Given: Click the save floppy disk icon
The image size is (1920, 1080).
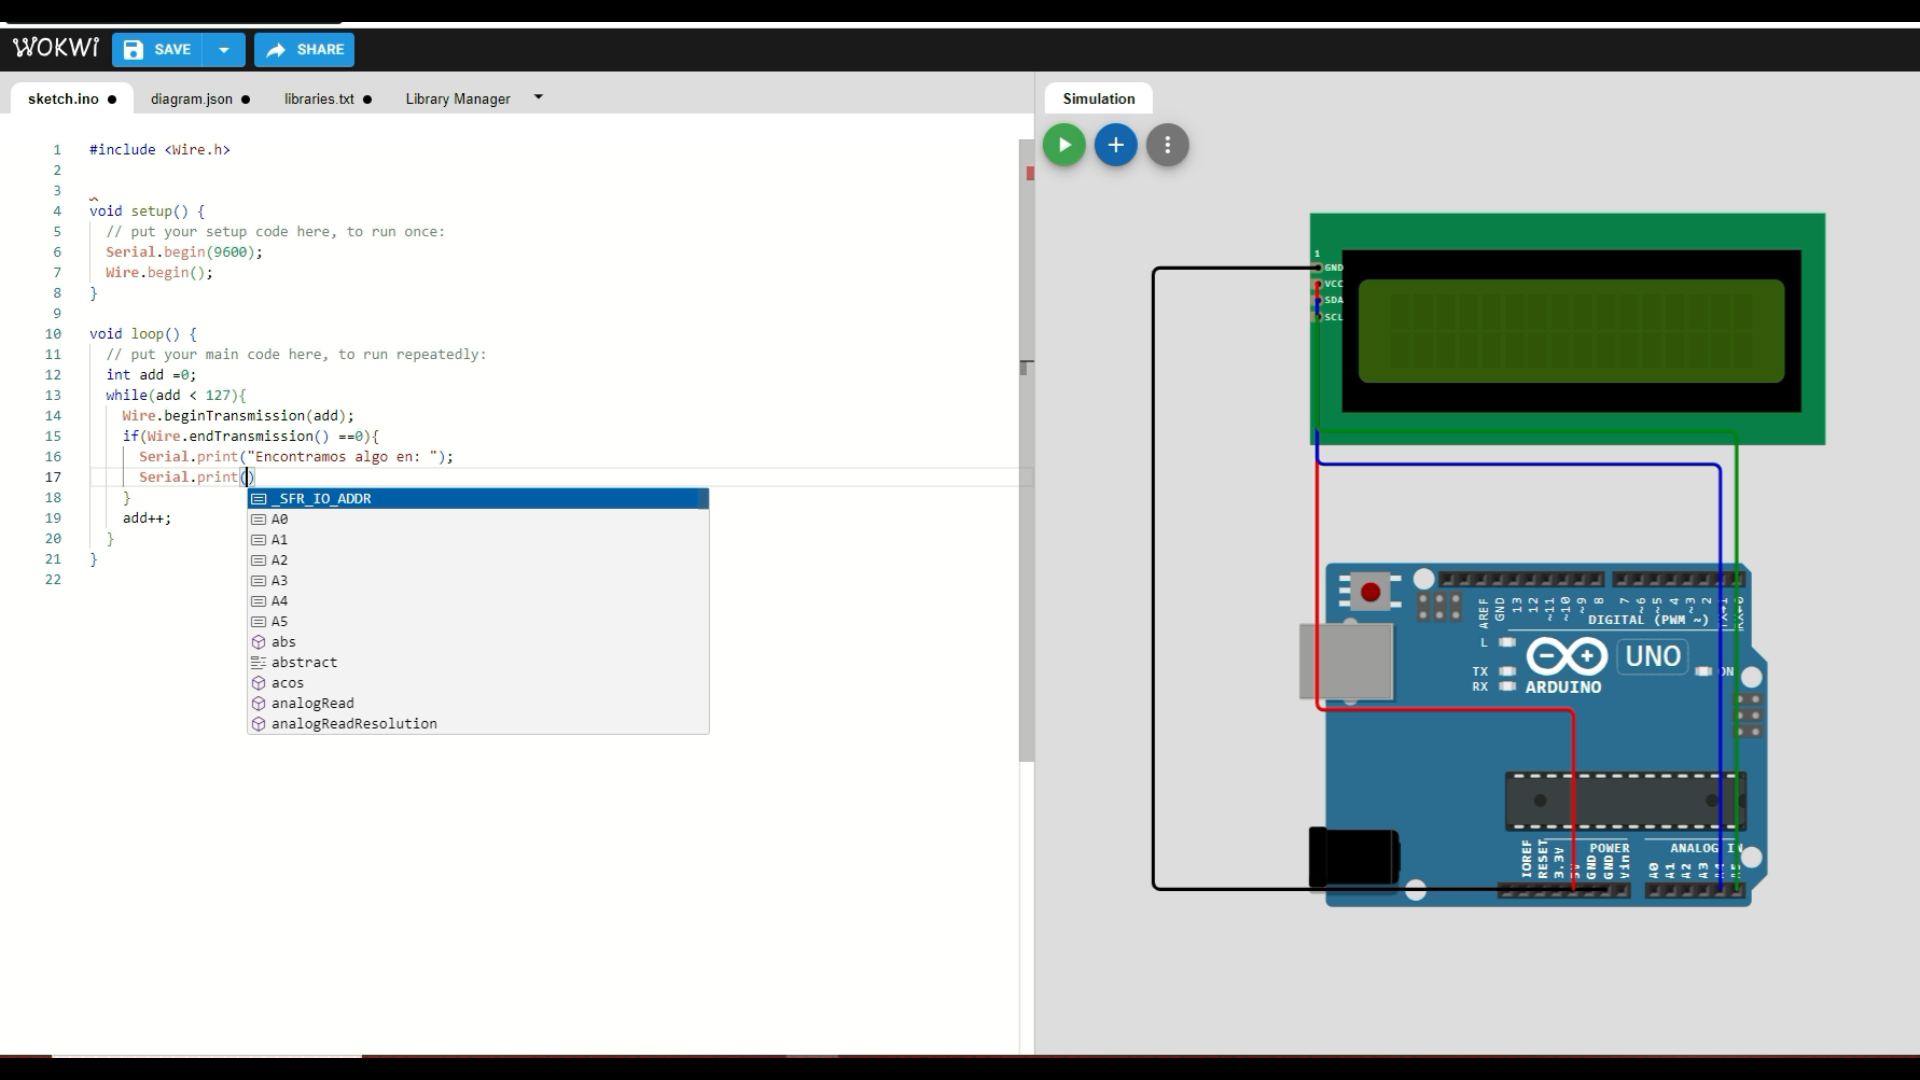Looking at the screenshot, I should 133,49.
